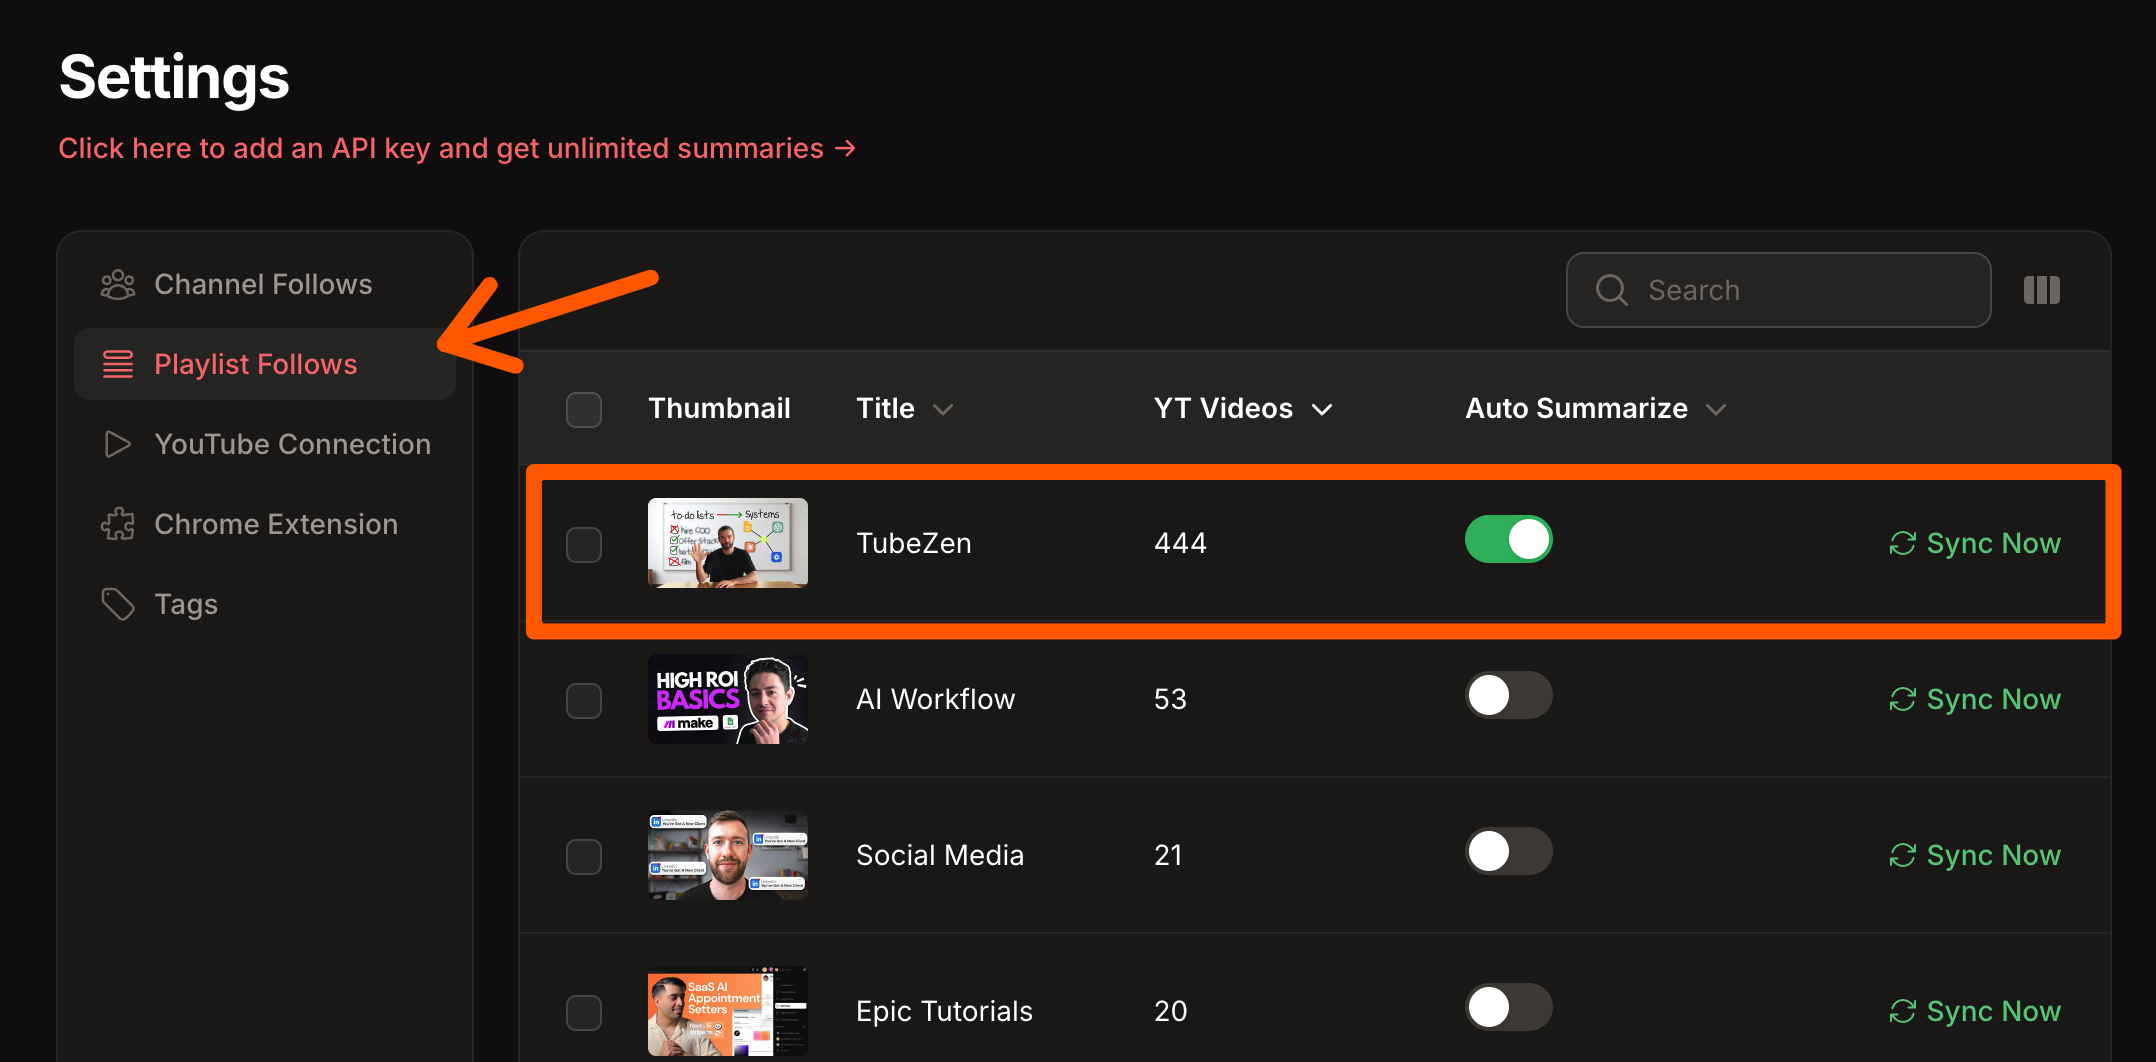Click the search magnifier icon
Viewport: 2156px width, 1062px height.
point(1611,290)
